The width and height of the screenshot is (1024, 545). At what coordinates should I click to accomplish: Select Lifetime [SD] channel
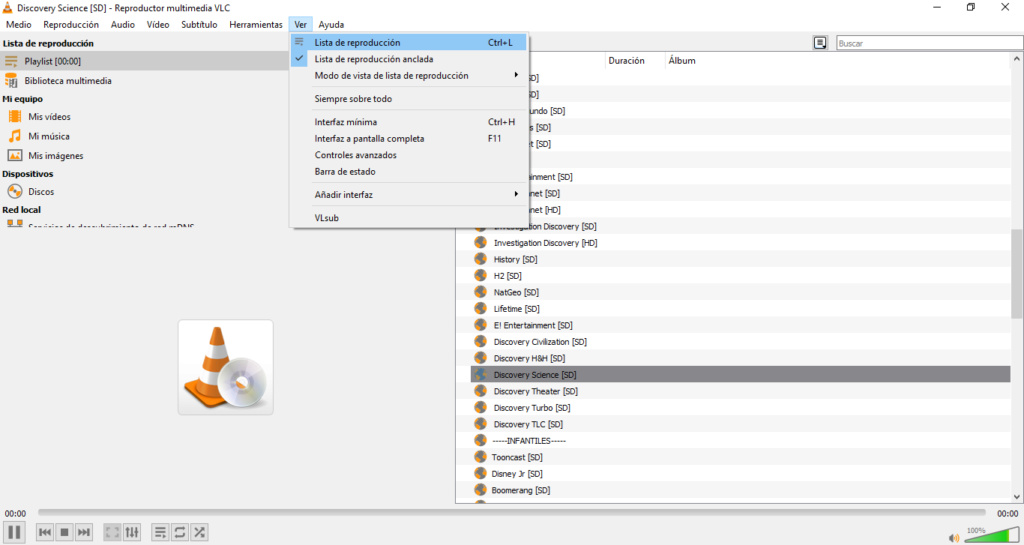[516, 309]
